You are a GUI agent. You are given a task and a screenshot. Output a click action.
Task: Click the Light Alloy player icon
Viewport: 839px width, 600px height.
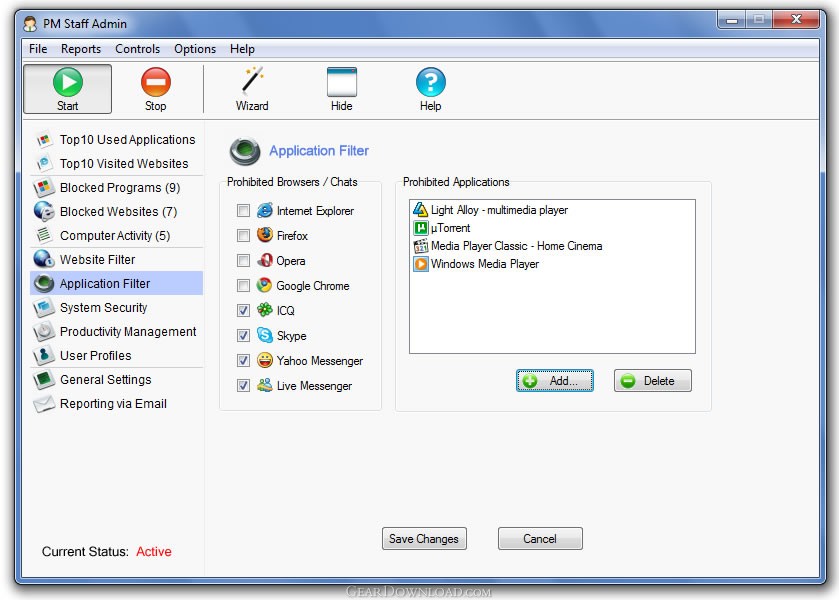[421, 210]
